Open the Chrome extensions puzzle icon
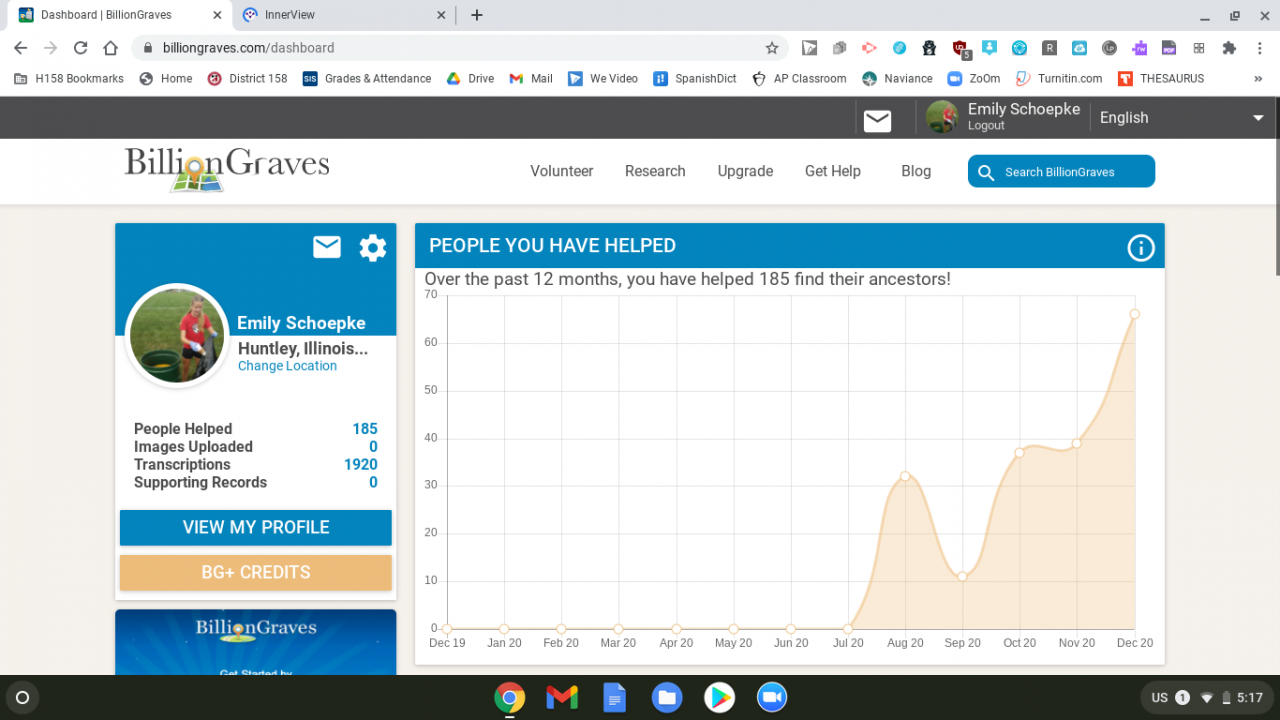Screen dimensions: 1280x720 1230,48
